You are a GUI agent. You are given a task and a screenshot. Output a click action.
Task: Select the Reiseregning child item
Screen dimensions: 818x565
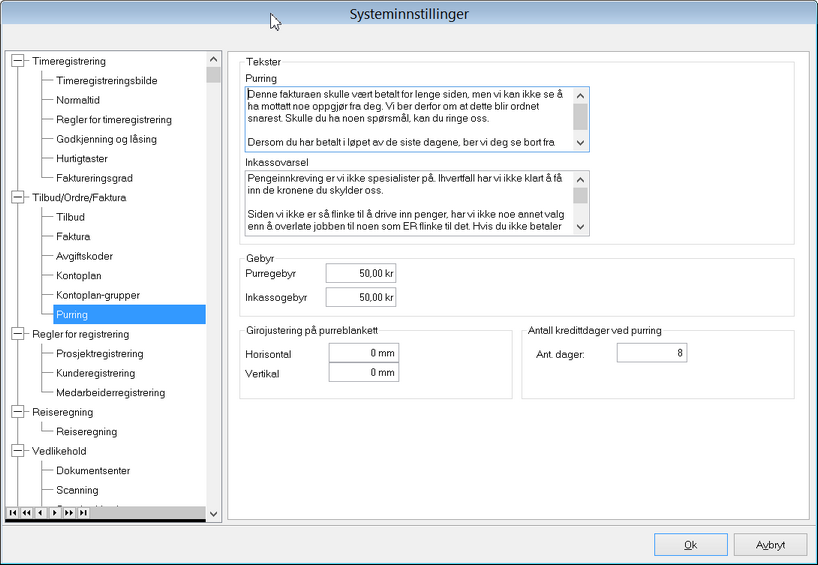pyautogui.click(x=87, y=431)
